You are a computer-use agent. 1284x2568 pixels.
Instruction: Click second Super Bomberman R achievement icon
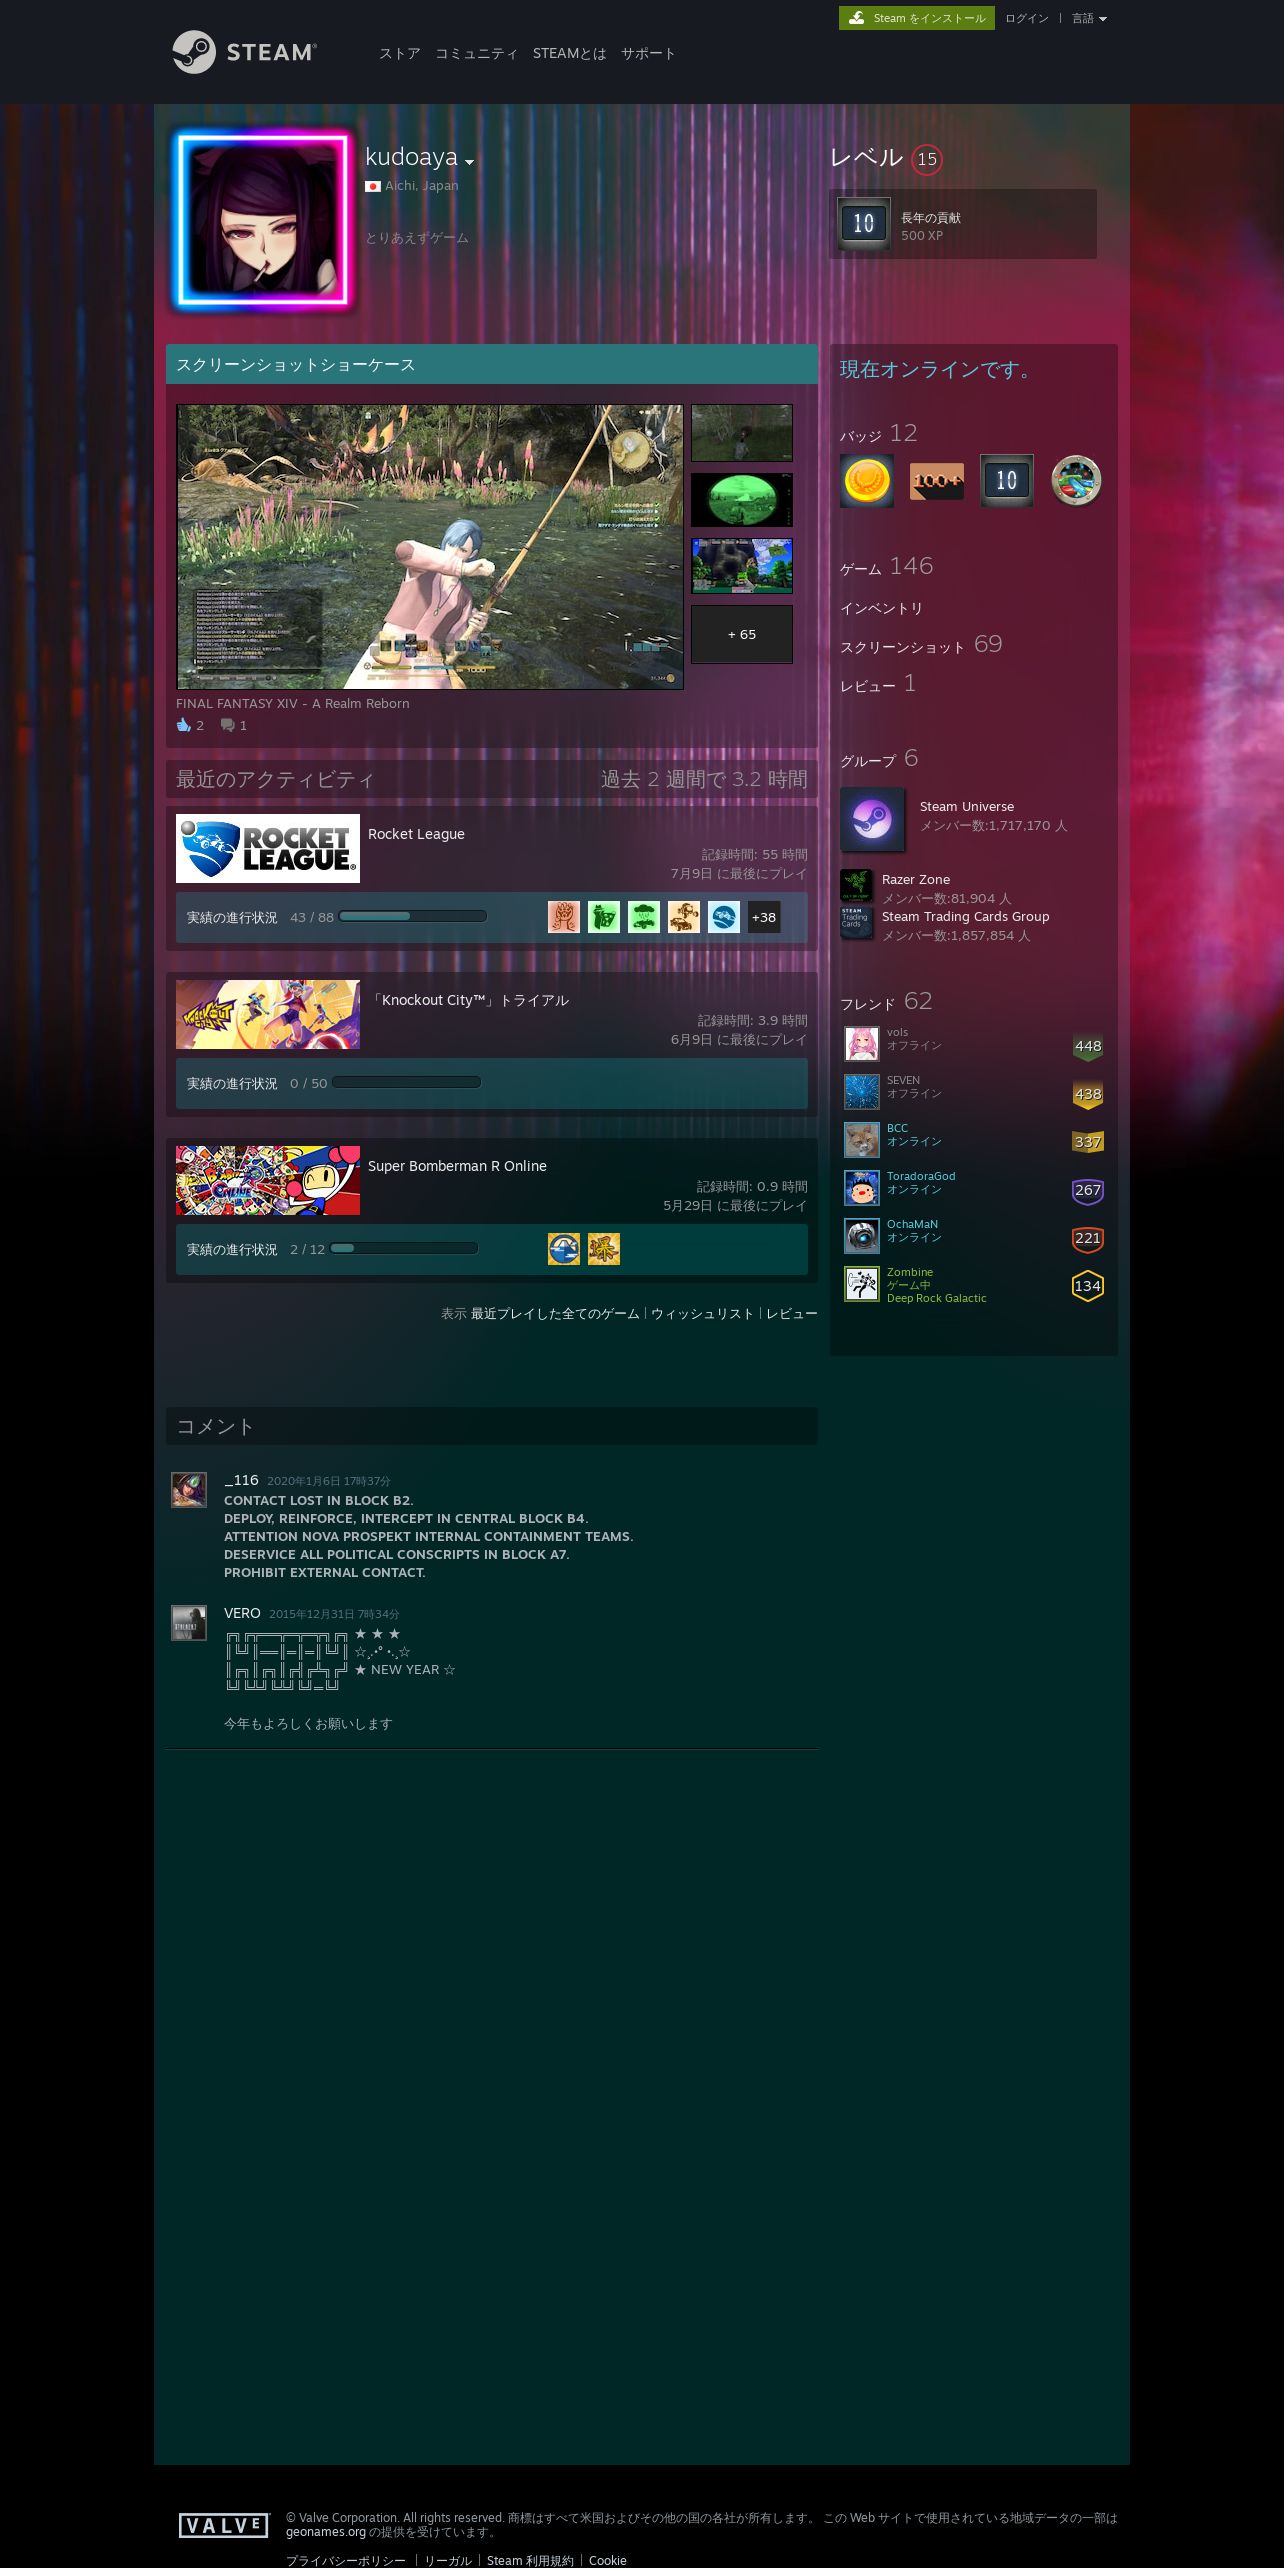tap(604, 1249)
